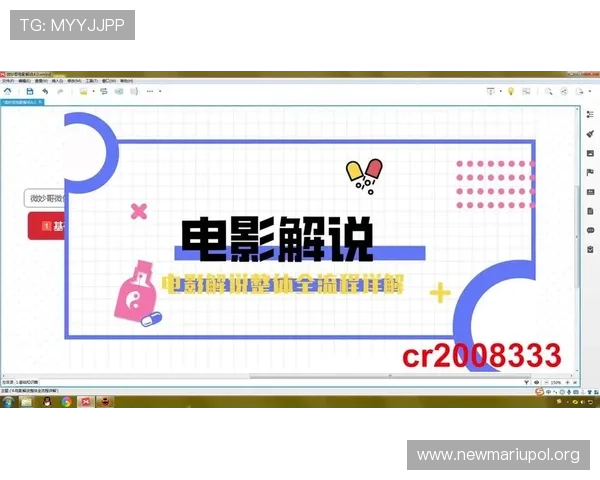This screenshot has width=600, height=480.
Task: Click the volume icon in the system tray
Action: tap(582, 402)
